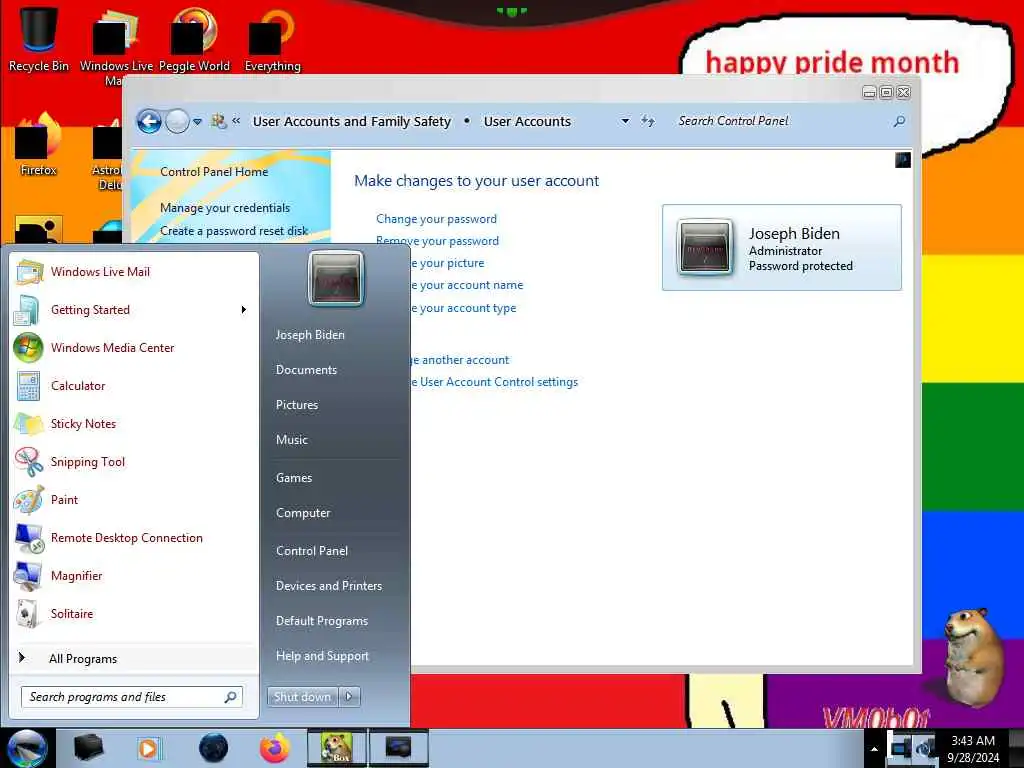Click the Joseph Biden account picture
The height and width of the screenshot is (768, 1024).
coord(705,248)
